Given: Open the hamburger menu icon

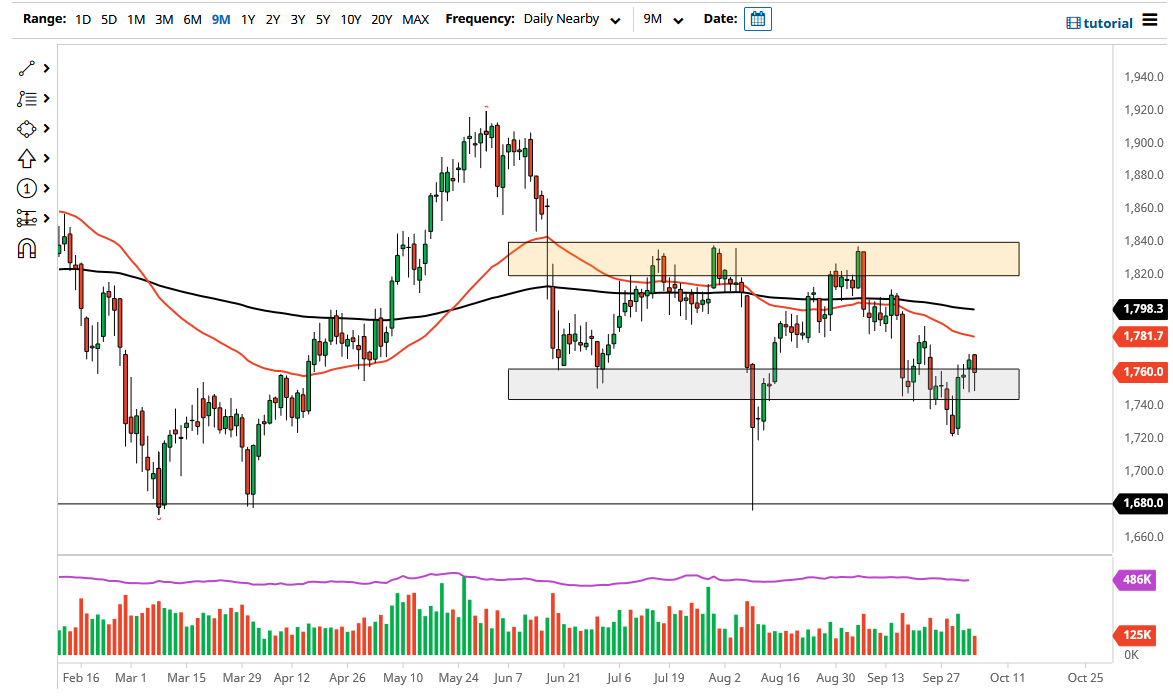Looking at the screenshot, I should 1150,20.
